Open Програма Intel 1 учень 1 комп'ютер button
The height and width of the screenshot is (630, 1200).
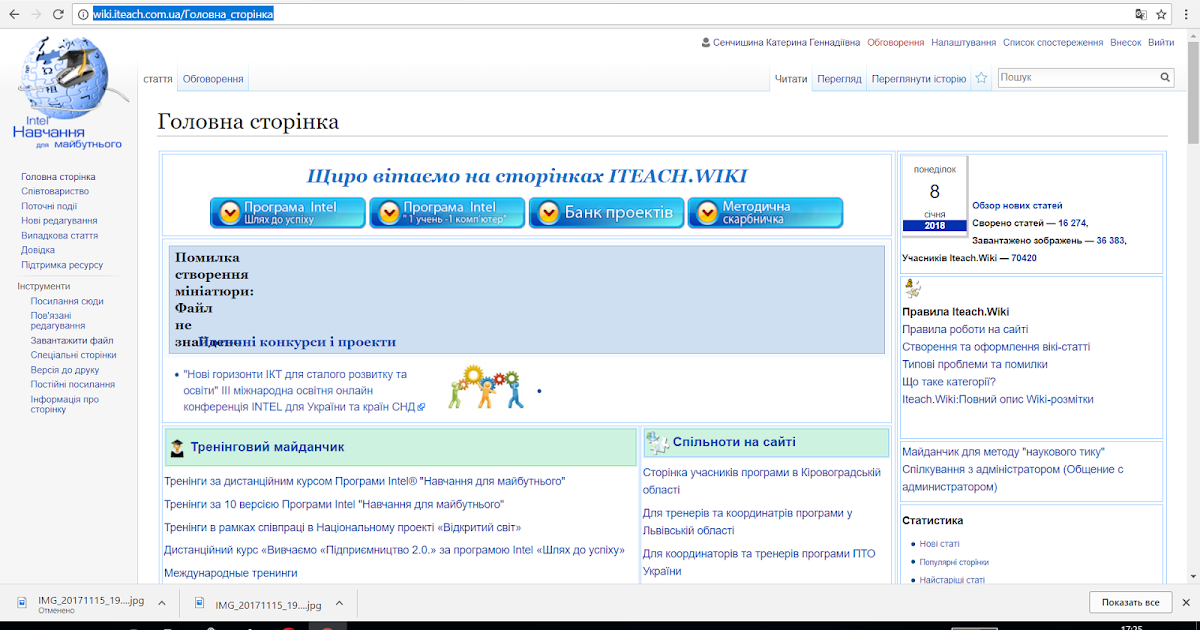coord(447,213)
